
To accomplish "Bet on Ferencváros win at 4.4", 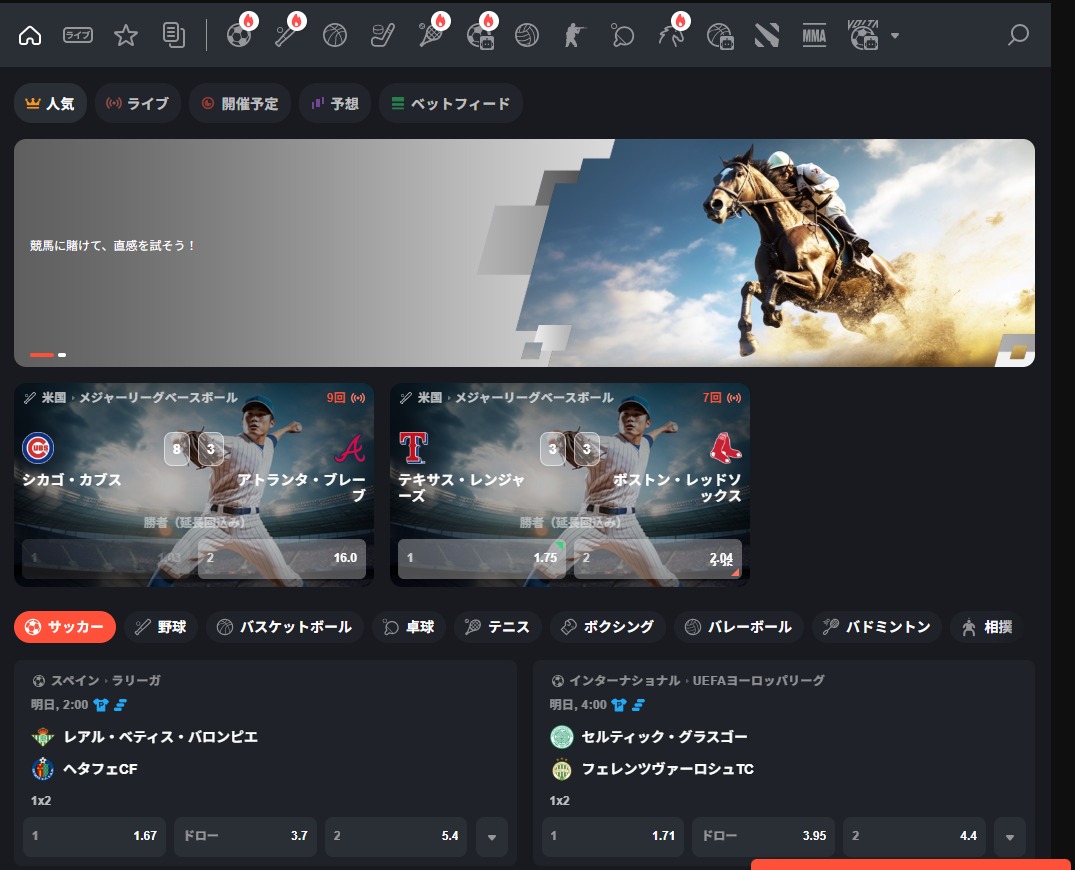I will coord(915,836).
